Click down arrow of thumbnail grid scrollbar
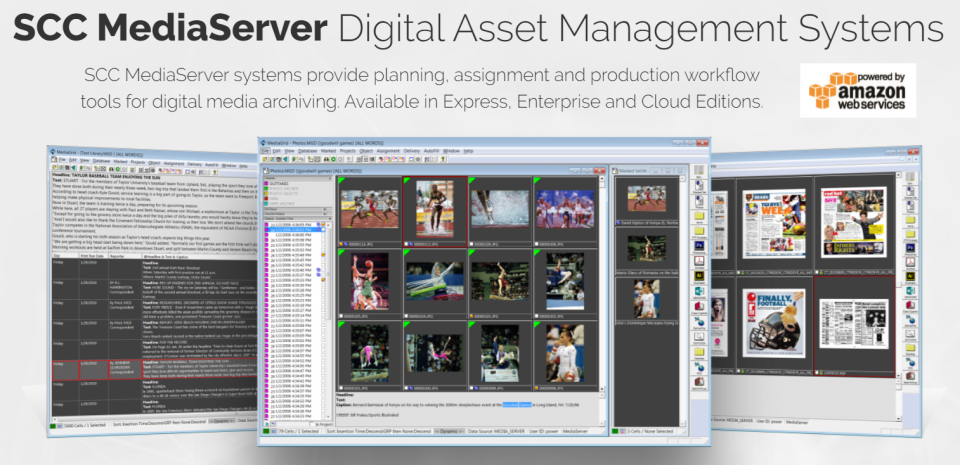Image resolution: width=960 pixels, height=465 pixels. [602, 389]
